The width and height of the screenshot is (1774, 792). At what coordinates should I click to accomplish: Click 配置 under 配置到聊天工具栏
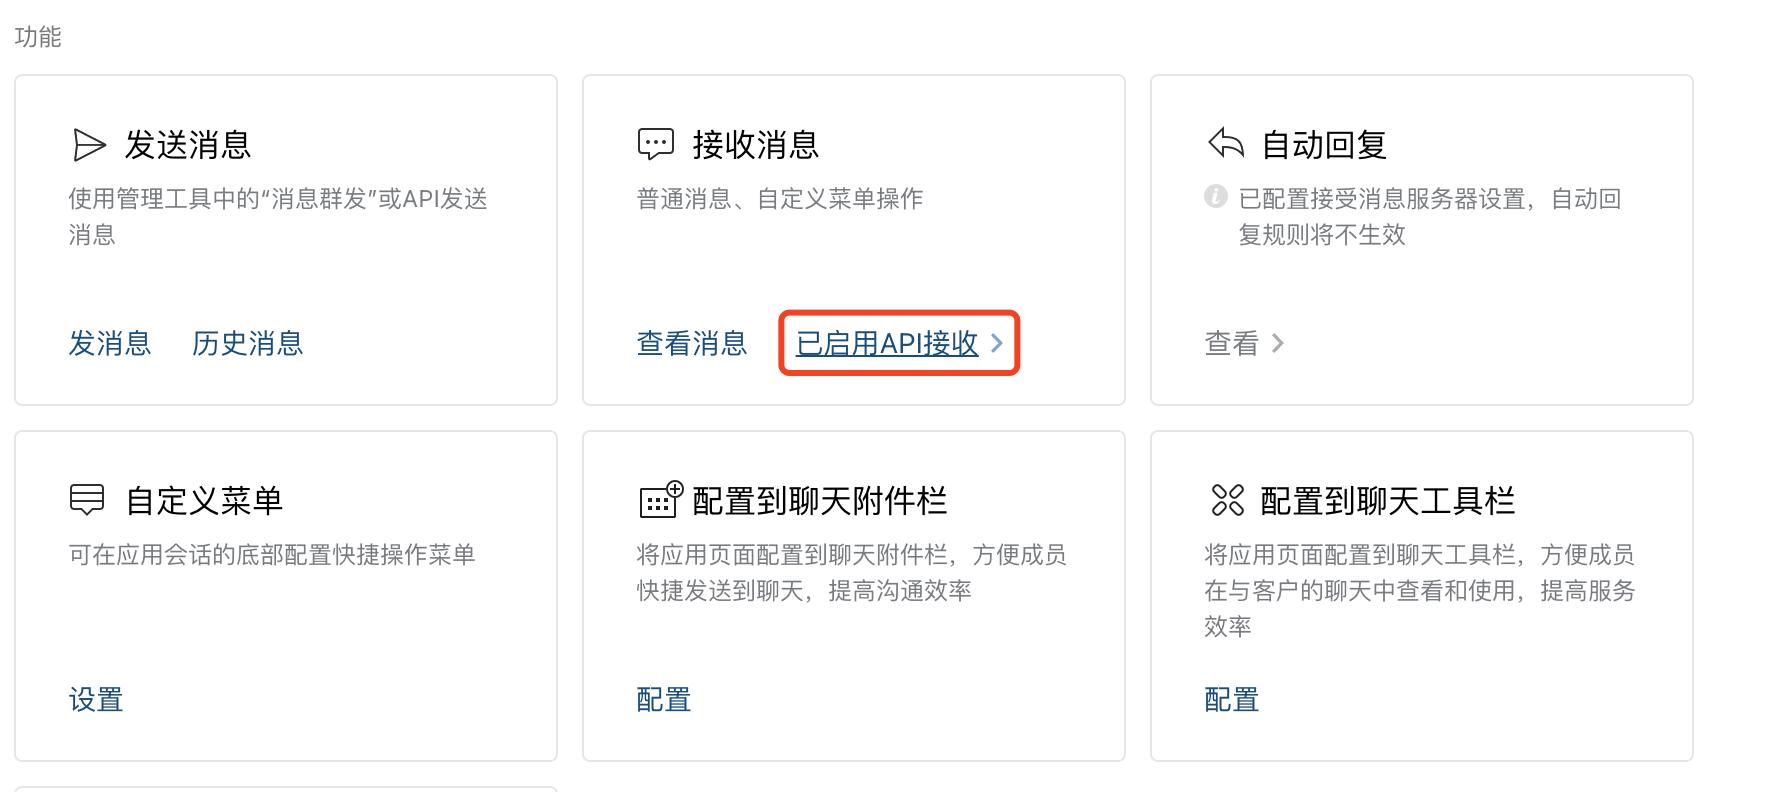click(1230, 701)
